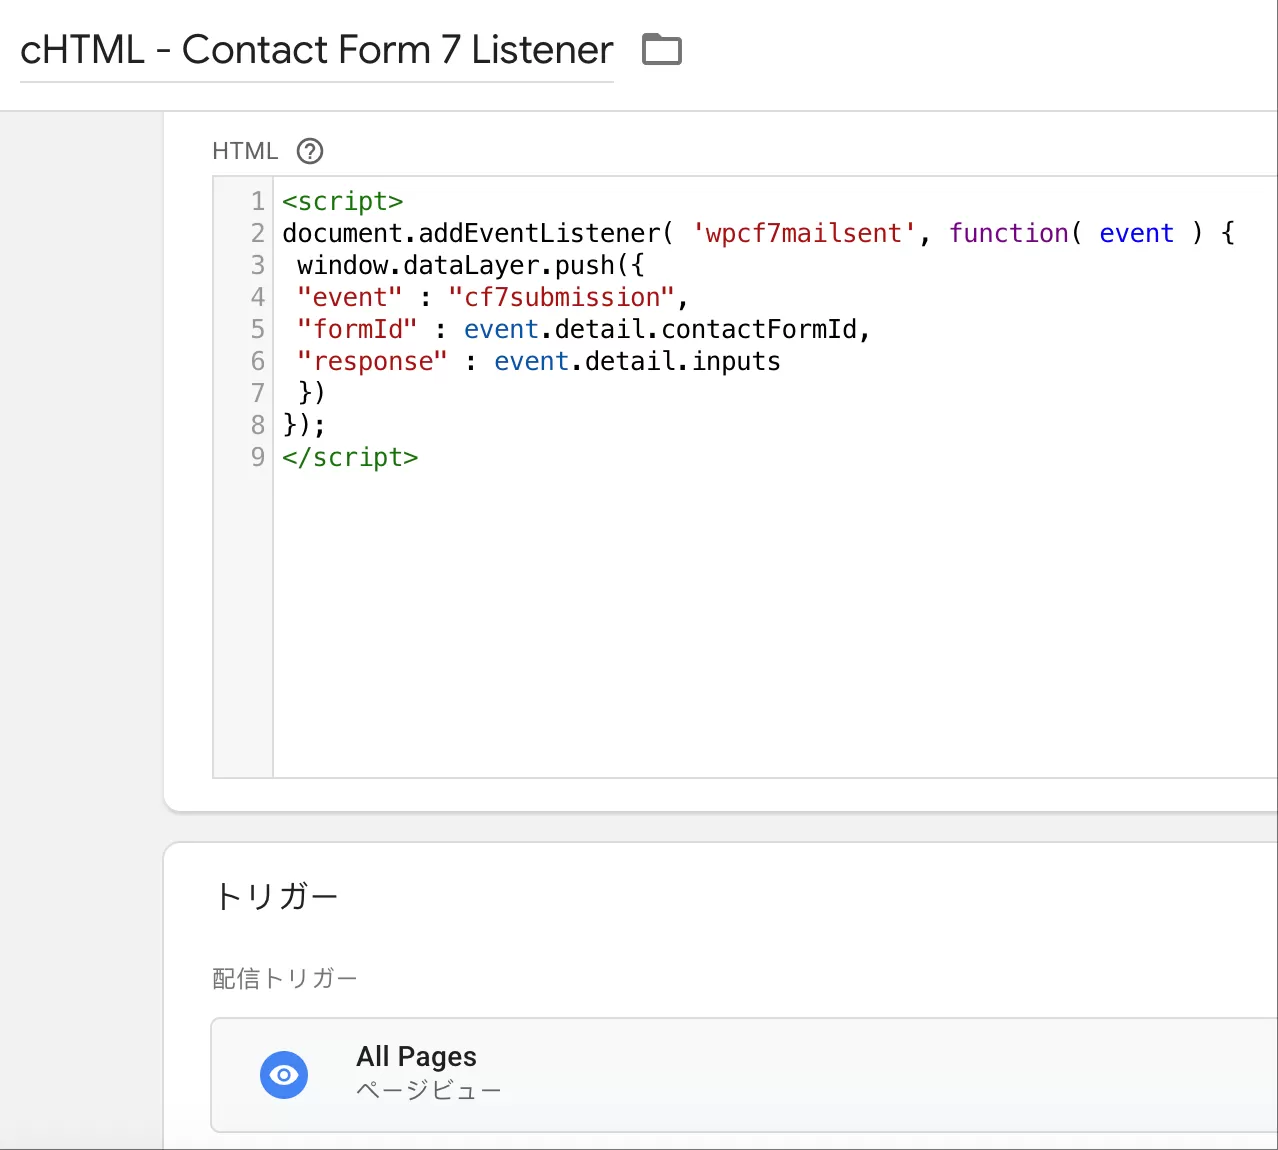Click the HTML field label
The image size is (1278, 1150).
(x=245, y=151)
